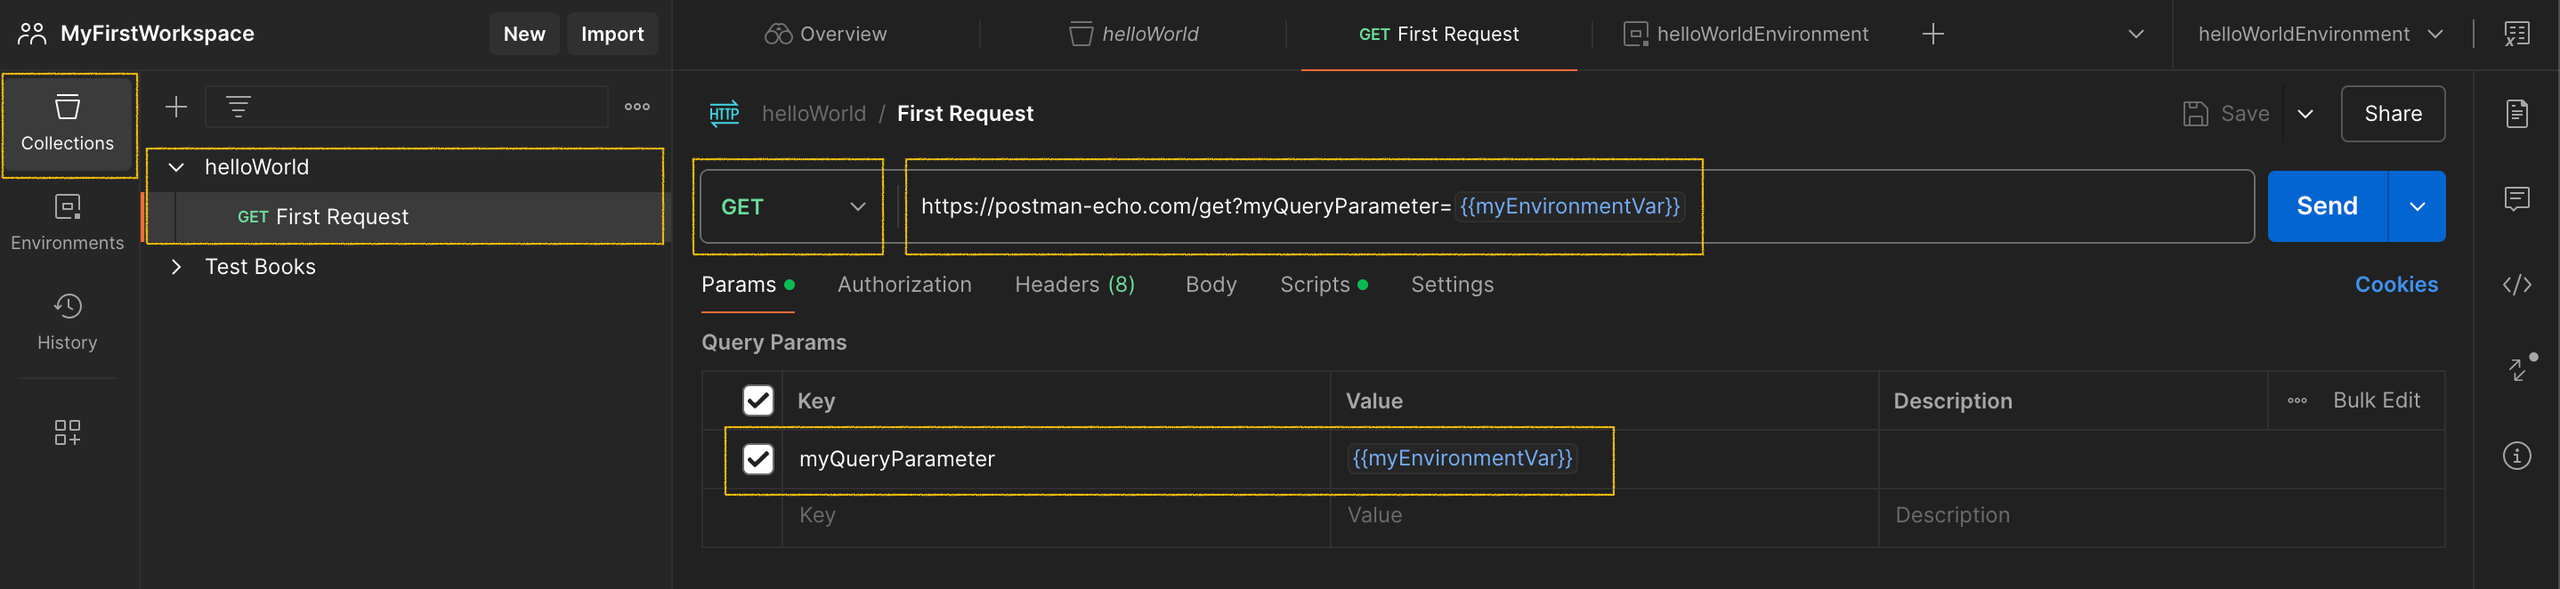Click the Share button
Screen dimensions: 2560x589
pos(2393,114)
